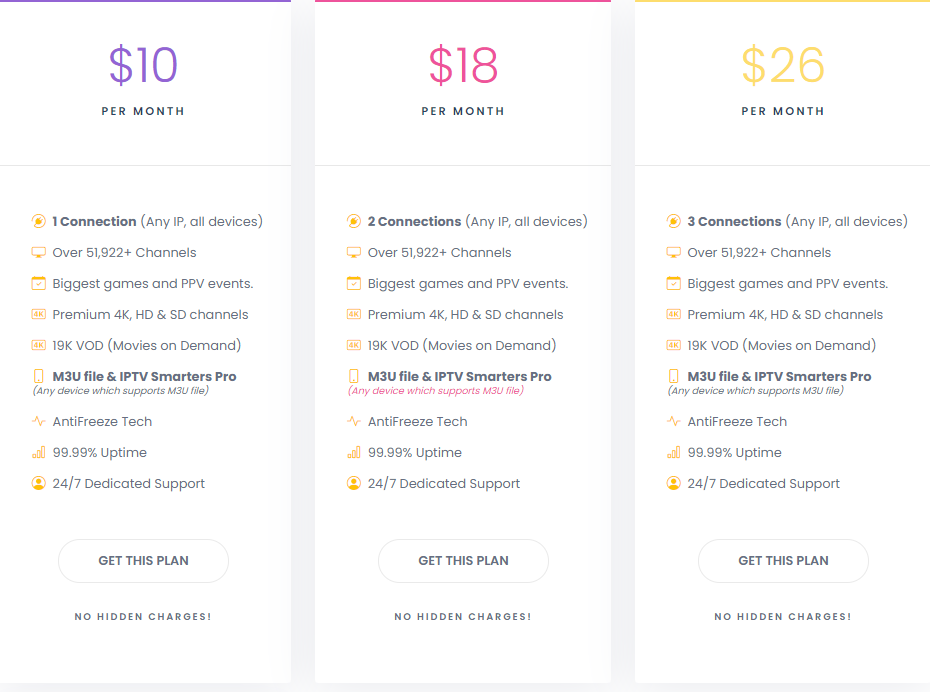Viewport: 930px width, 692px height.
Task: Click the monitor channels icon in the $18 plan
Action: pyautogui.click(x=353, y=253)
